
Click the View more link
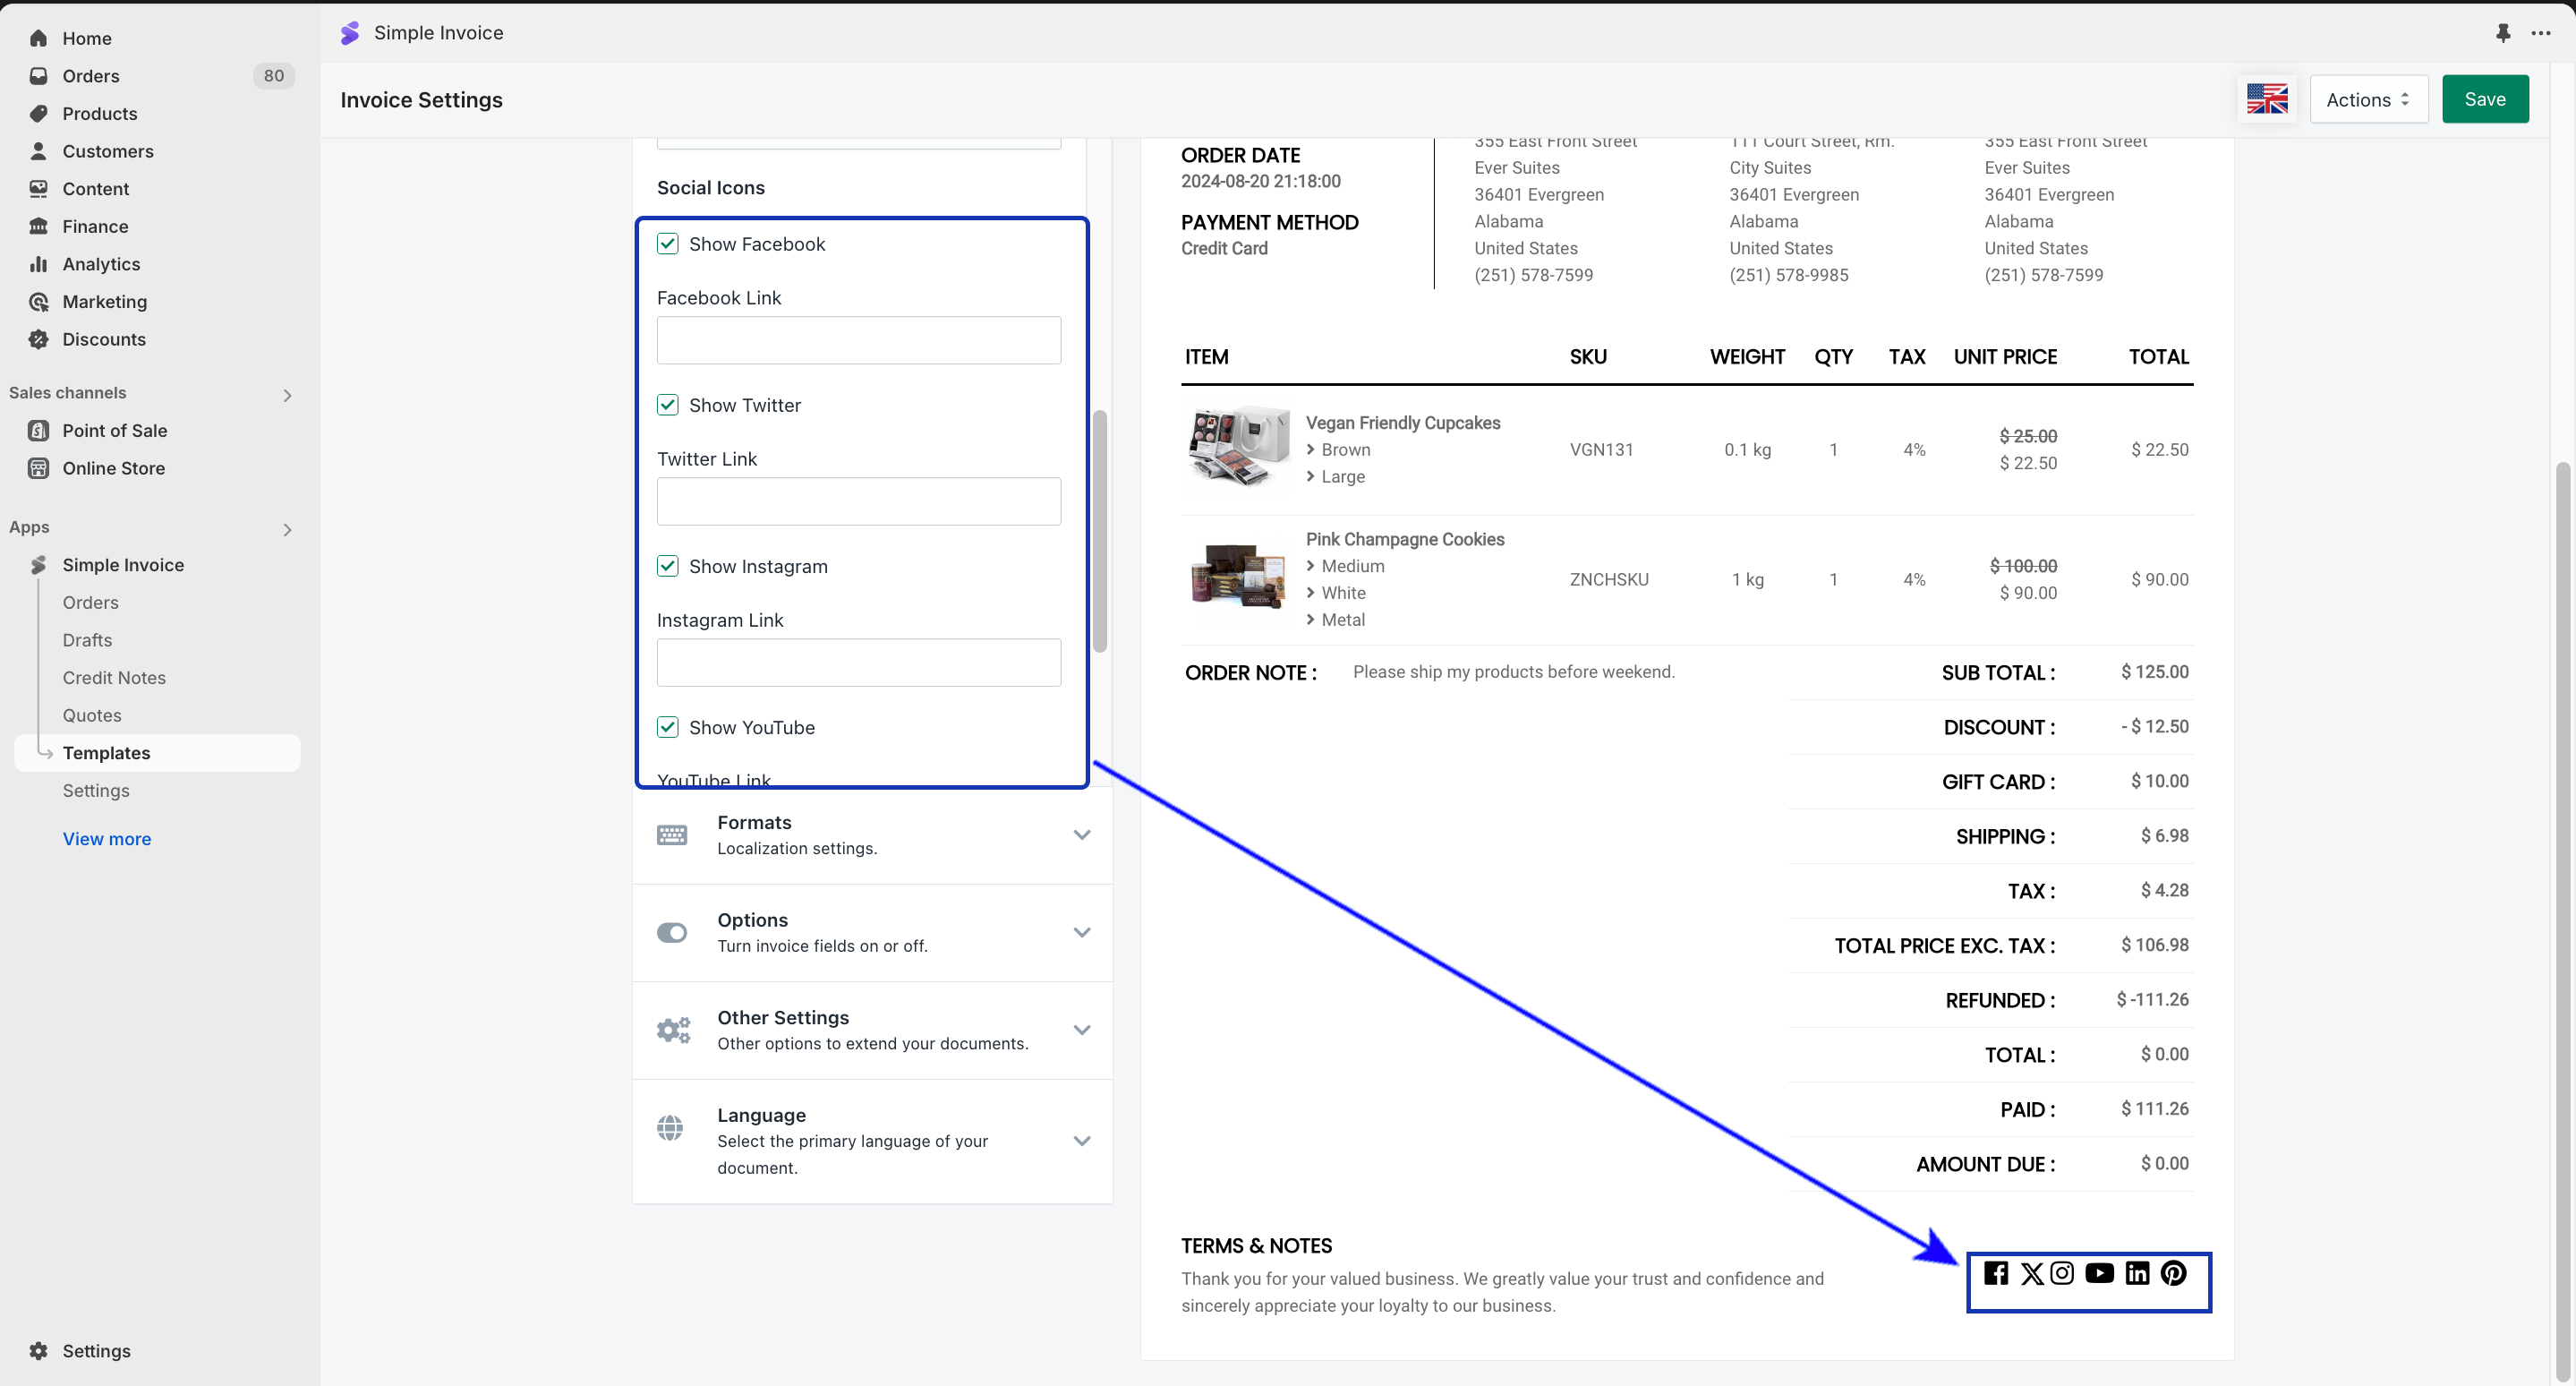tap(107, 839)
